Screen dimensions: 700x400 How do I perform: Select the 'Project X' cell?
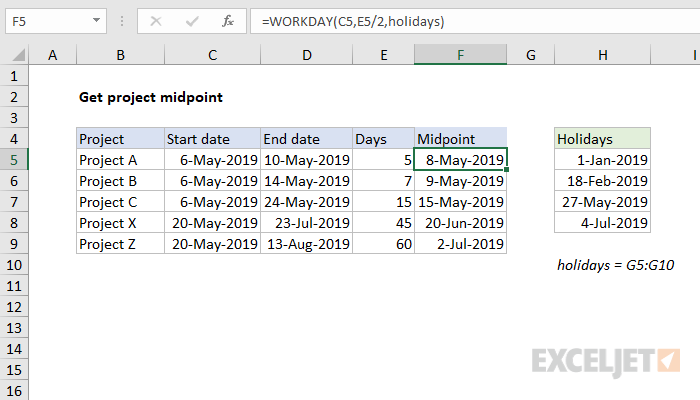tap(121, 223)
